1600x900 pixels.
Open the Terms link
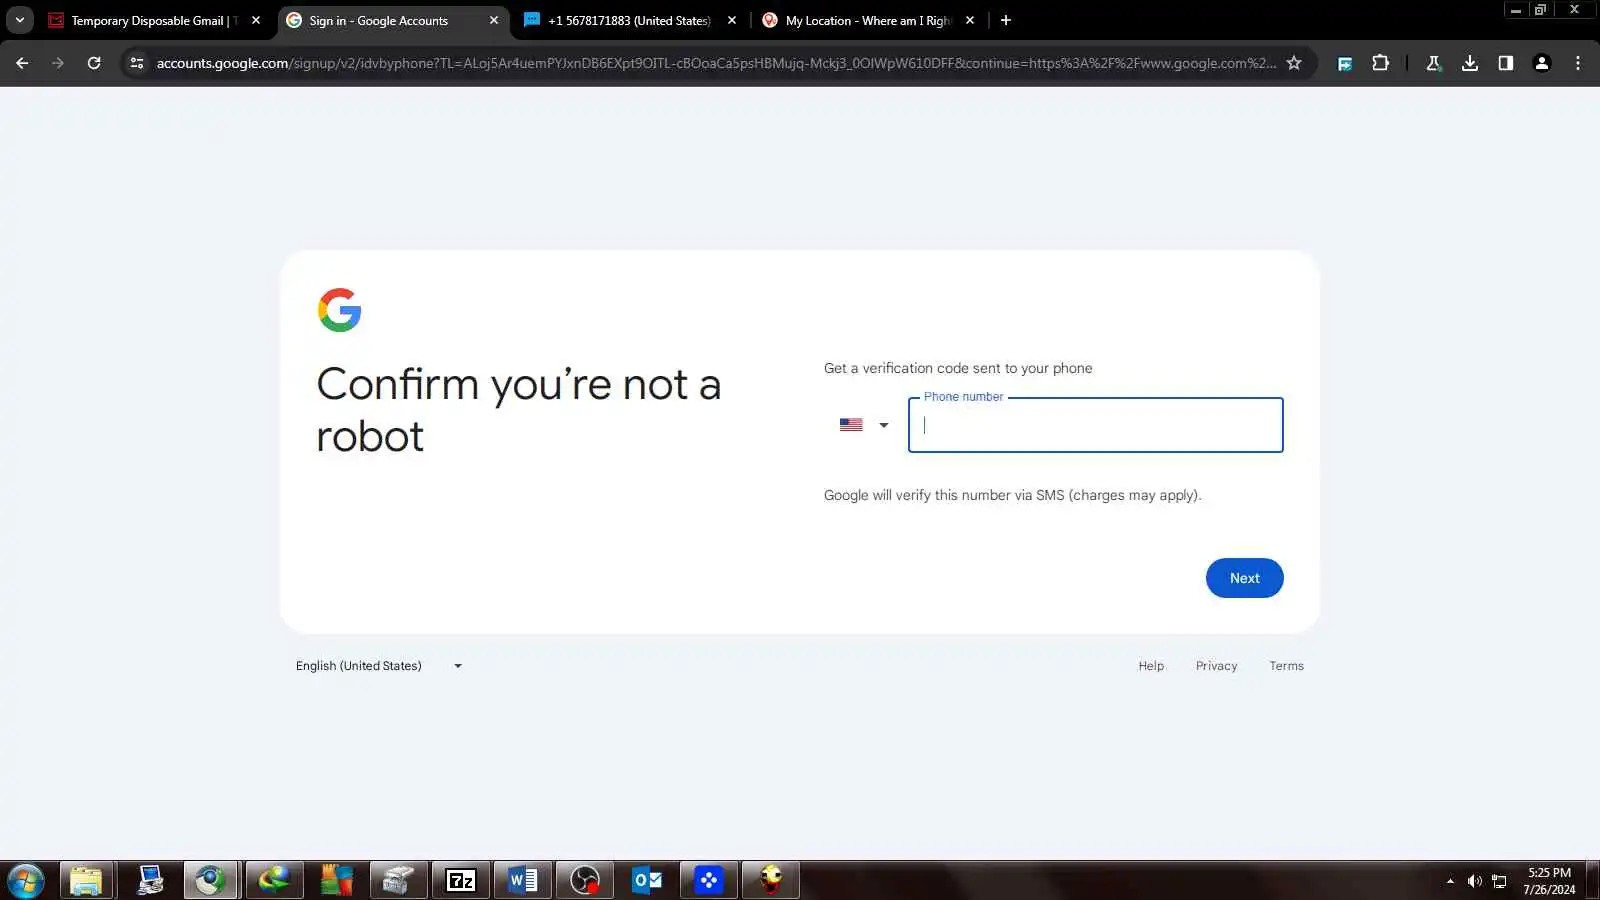pos(1286,666)
